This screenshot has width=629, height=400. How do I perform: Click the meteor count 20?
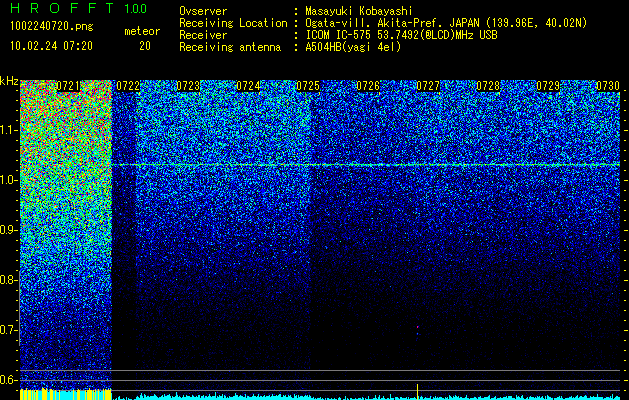click(x=145, y=46)
